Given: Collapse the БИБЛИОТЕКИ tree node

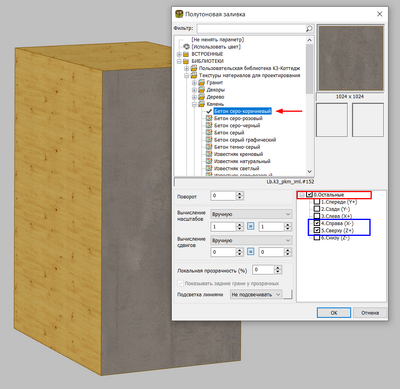Looking at the screenshot, I should [x=179, y=61].
